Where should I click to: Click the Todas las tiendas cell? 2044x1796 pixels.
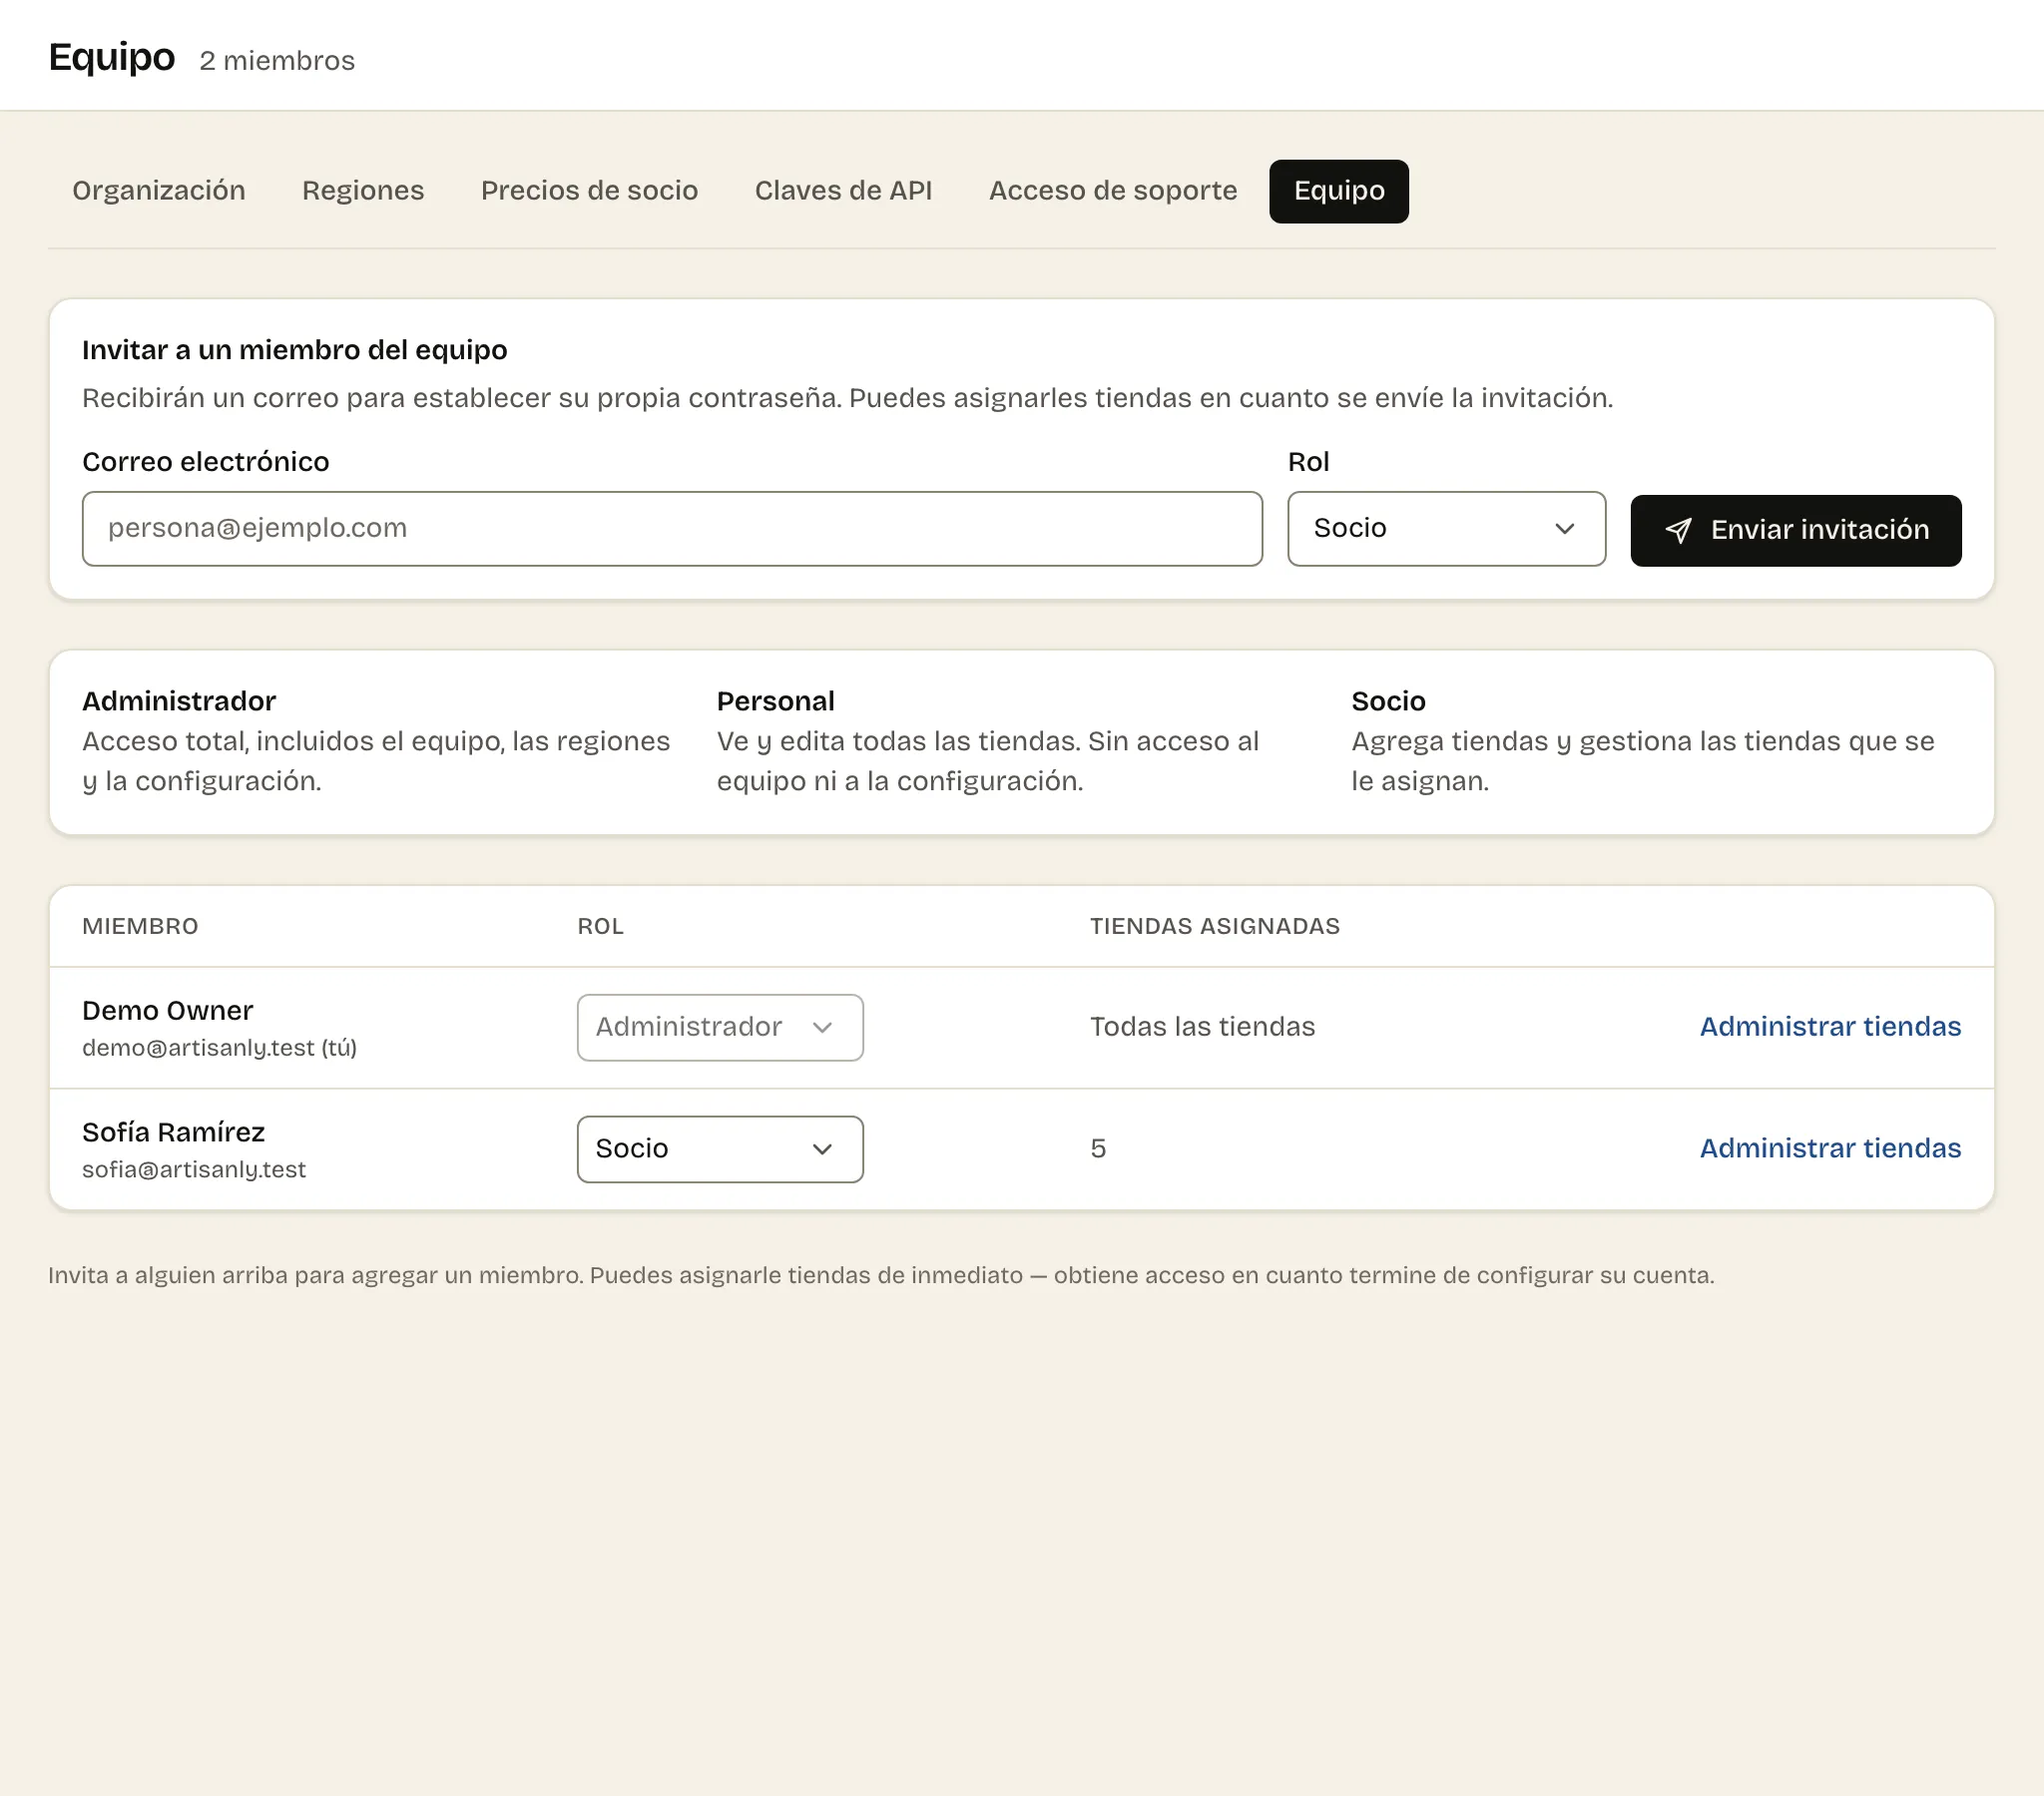point(1202,1027)
